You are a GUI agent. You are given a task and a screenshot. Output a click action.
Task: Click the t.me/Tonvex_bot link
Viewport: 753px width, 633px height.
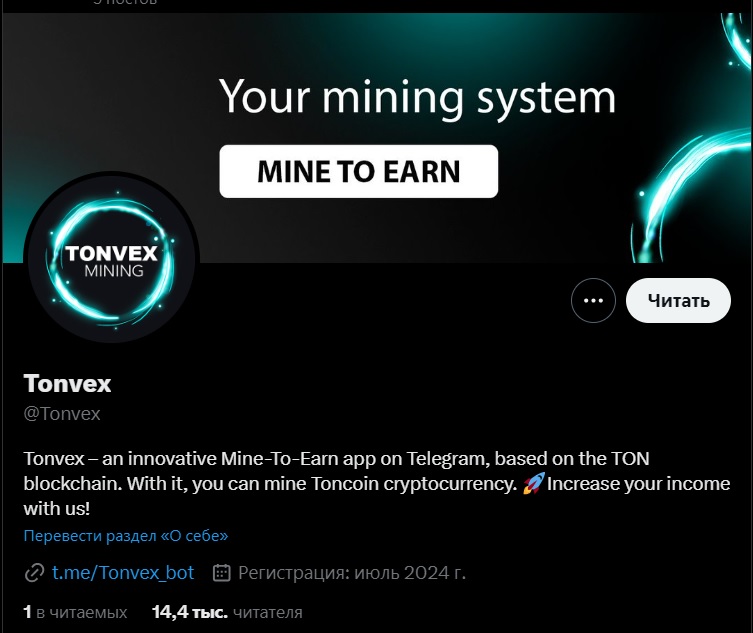pos(123,572)
